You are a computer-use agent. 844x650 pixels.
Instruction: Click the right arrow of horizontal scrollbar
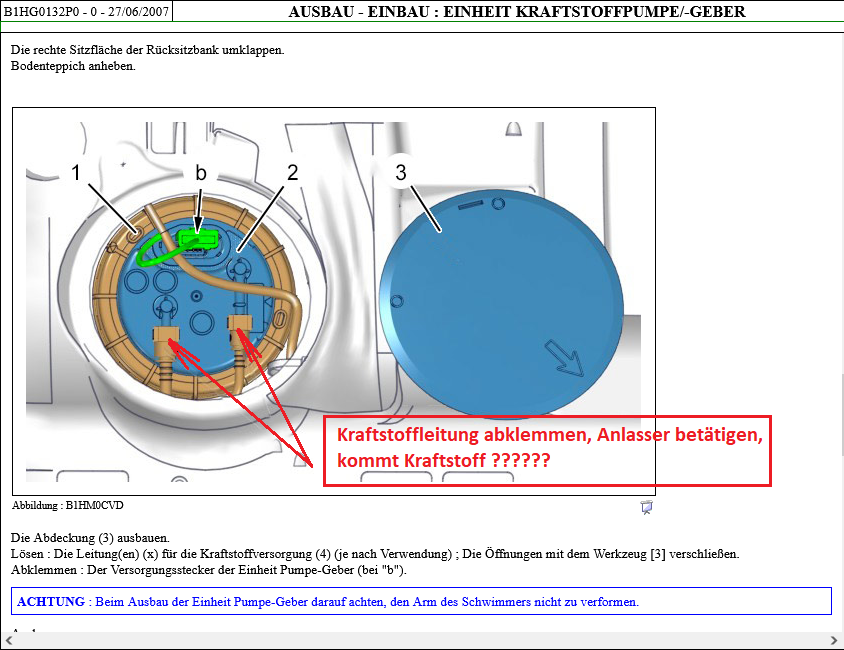click(834, 640)
